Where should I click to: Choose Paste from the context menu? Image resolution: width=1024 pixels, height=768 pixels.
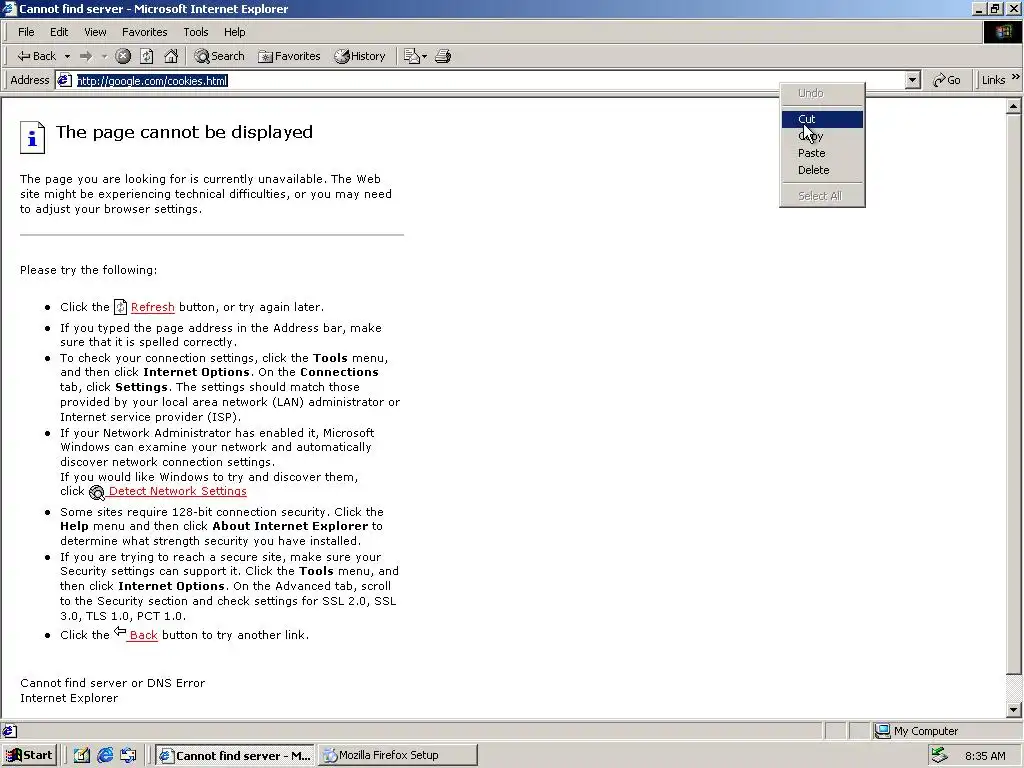click(x=822, y=153)
